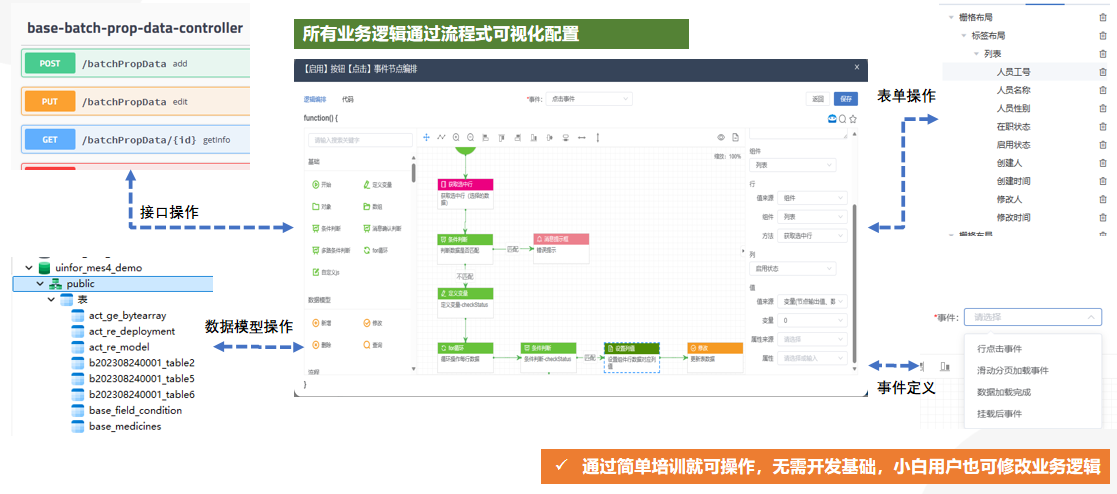Click trash icon beside 启用状态
This screenshot has height=494, width=1117.
[x=1102, y=144]
